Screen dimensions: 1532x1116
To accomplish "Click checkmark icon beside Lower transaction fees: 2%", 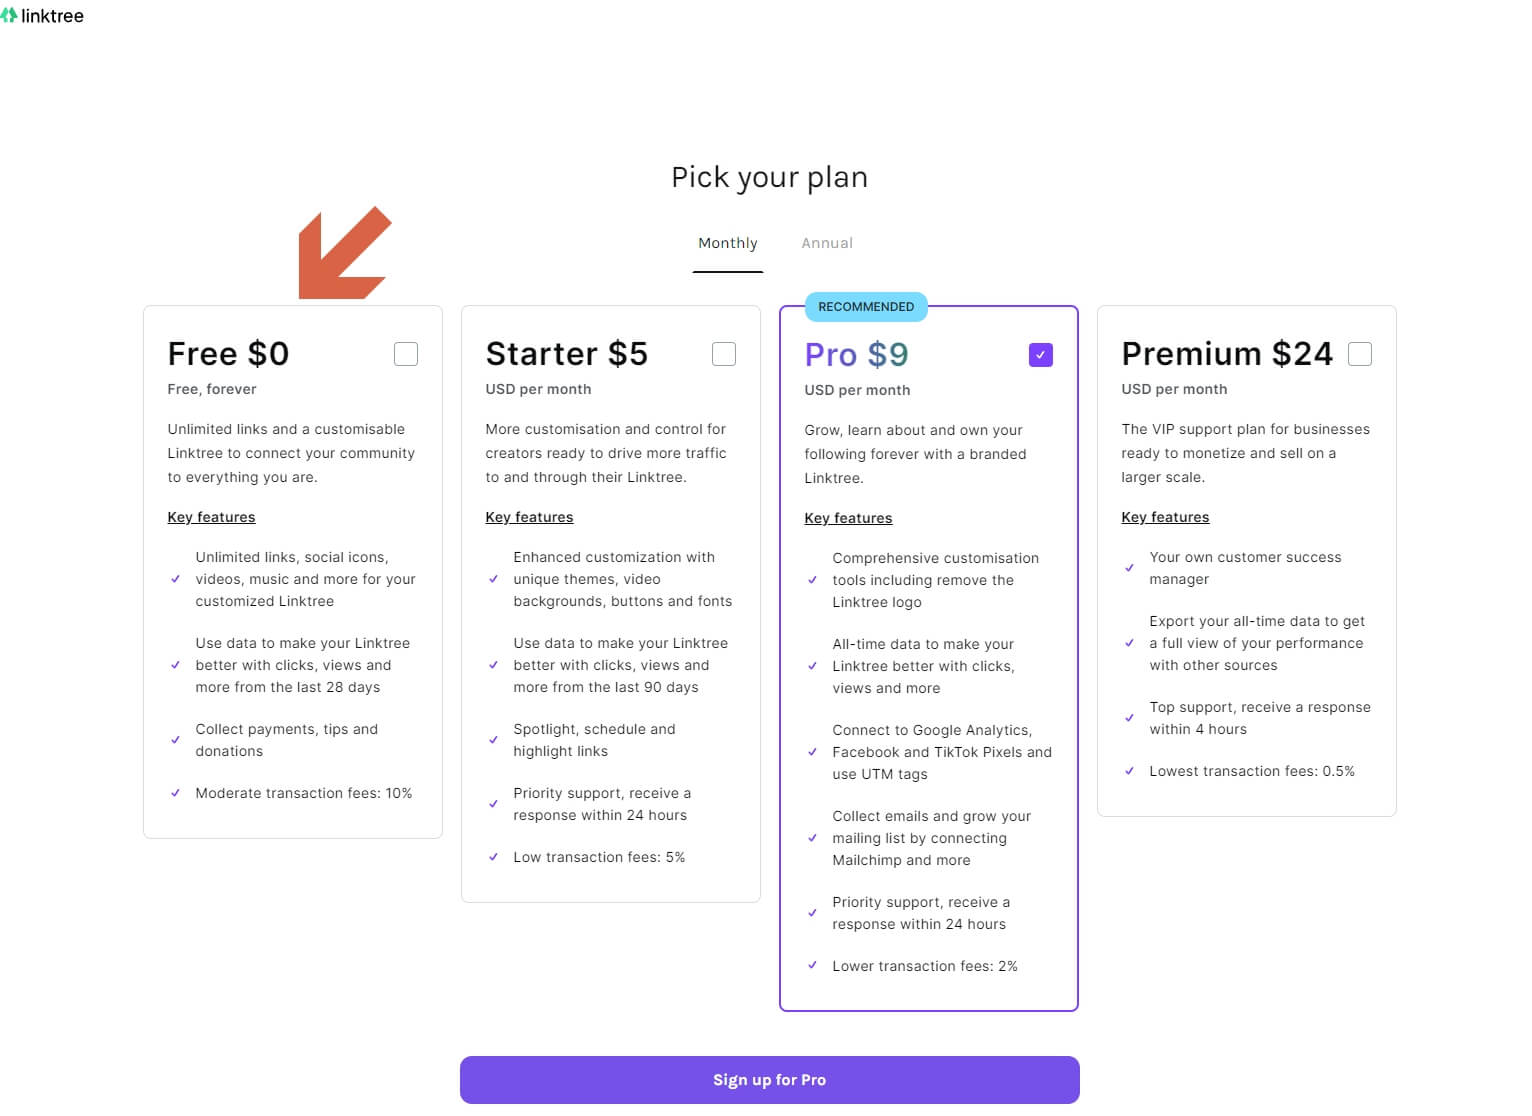I will point(813,966).
